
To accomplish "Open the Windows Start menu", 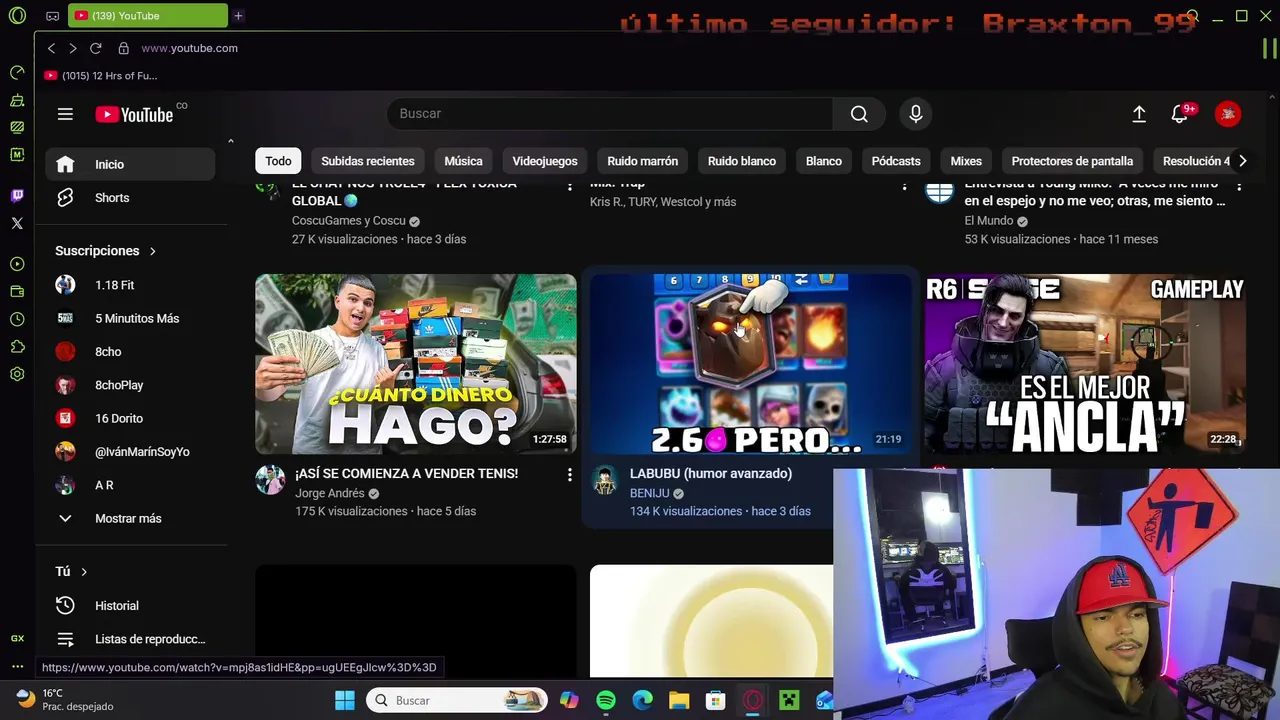I will 345,700.
